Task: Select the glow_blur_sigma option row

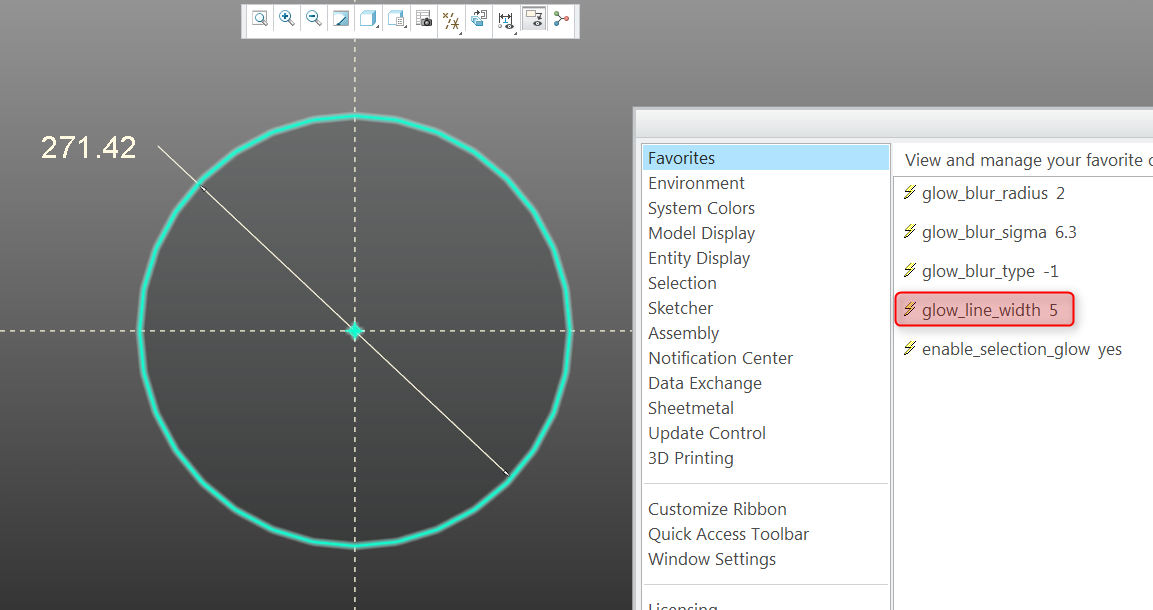Action: pyautogui.click(x=990, y=232)
